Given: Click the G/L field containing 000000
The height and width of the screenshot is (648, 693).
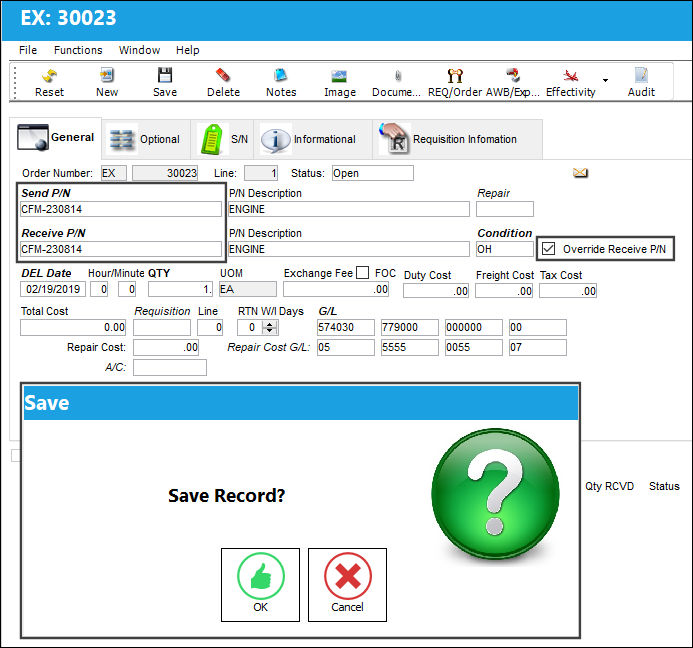Looking at the screenshot, I should [x=474, y=328].
